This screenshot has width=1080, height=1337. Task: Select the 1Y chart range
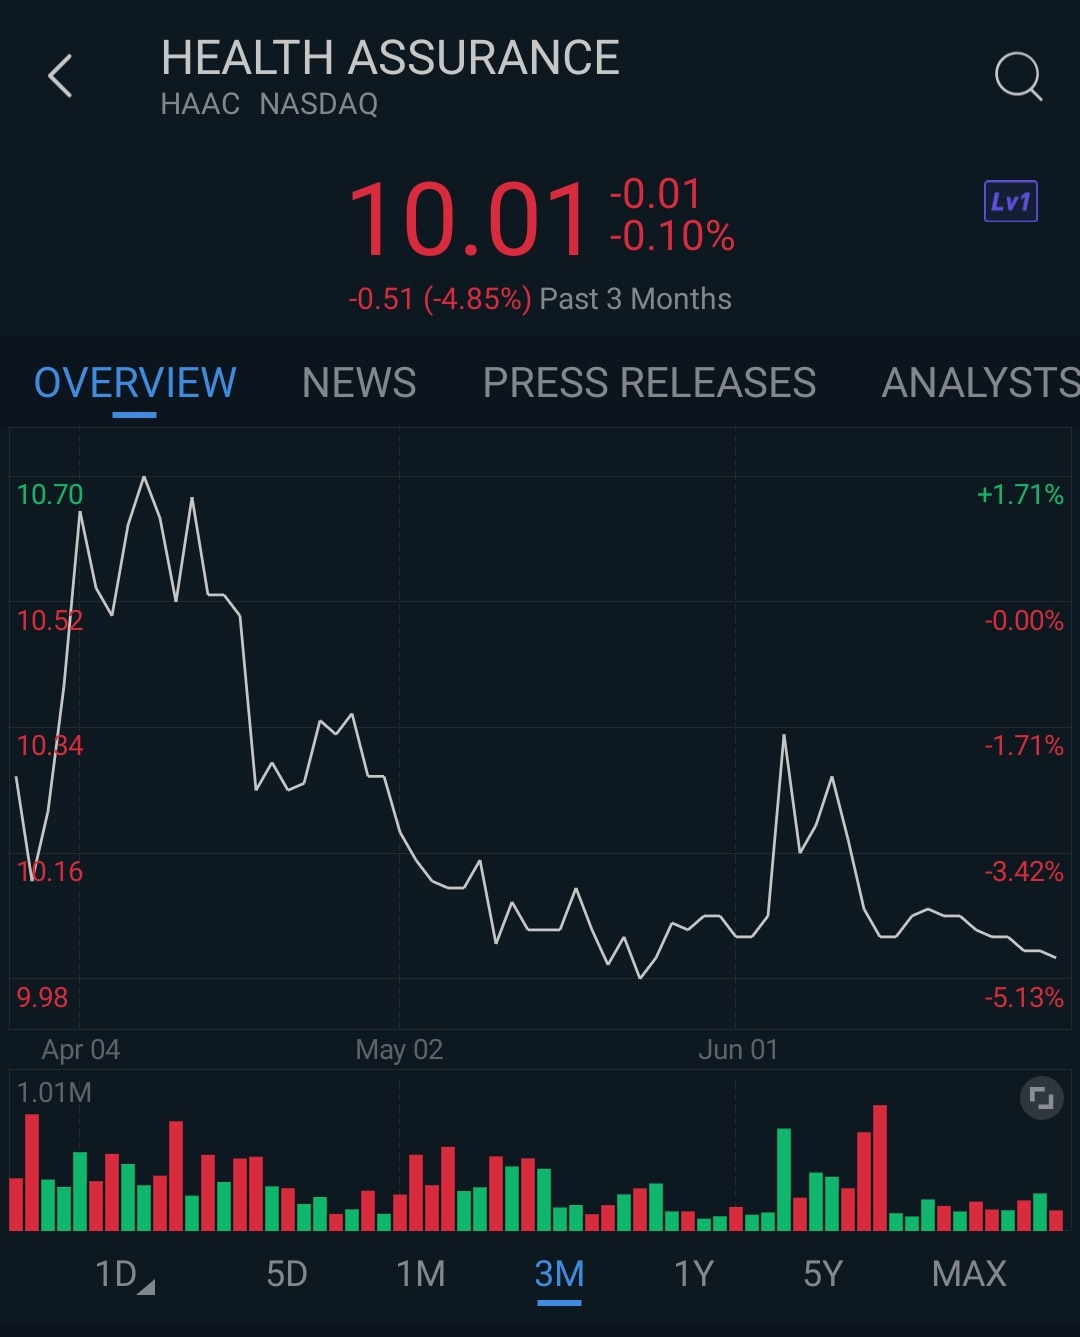pyautogui.click(x=693, y=1274)
